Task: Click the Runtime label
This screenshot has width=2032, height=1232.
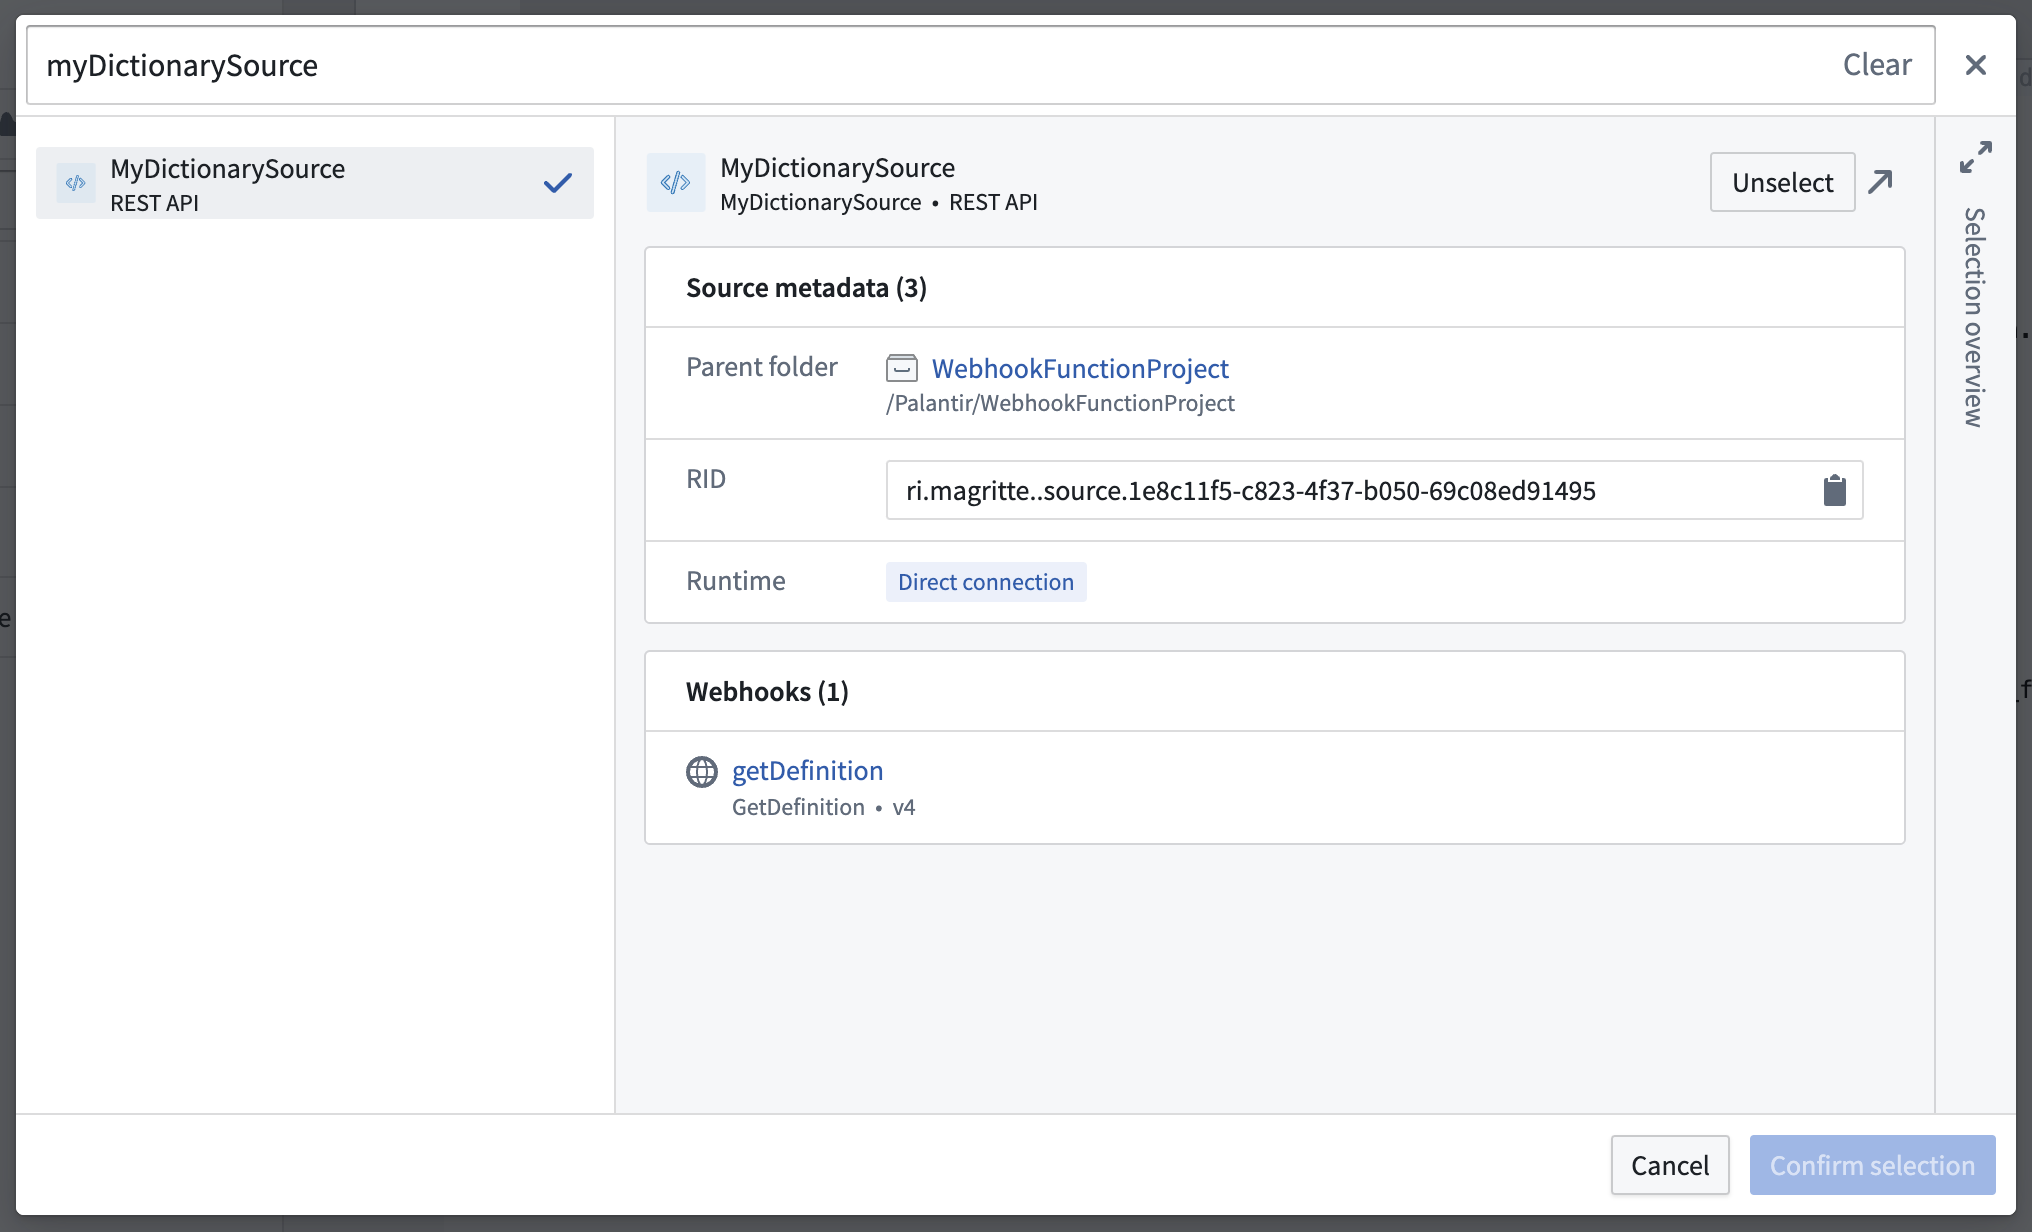Action: point(735,581)
